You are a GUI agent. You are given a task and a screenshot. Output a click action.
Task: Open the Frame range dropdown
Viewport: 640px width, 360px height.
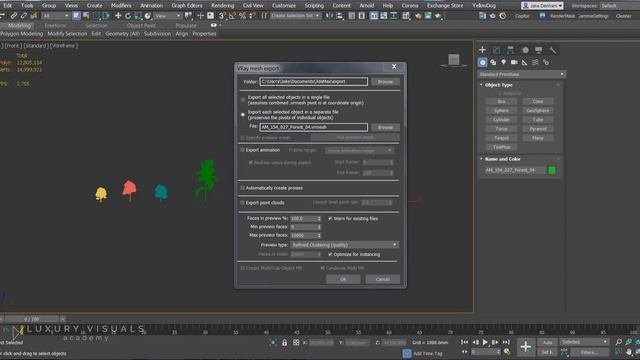pos(359,151)
